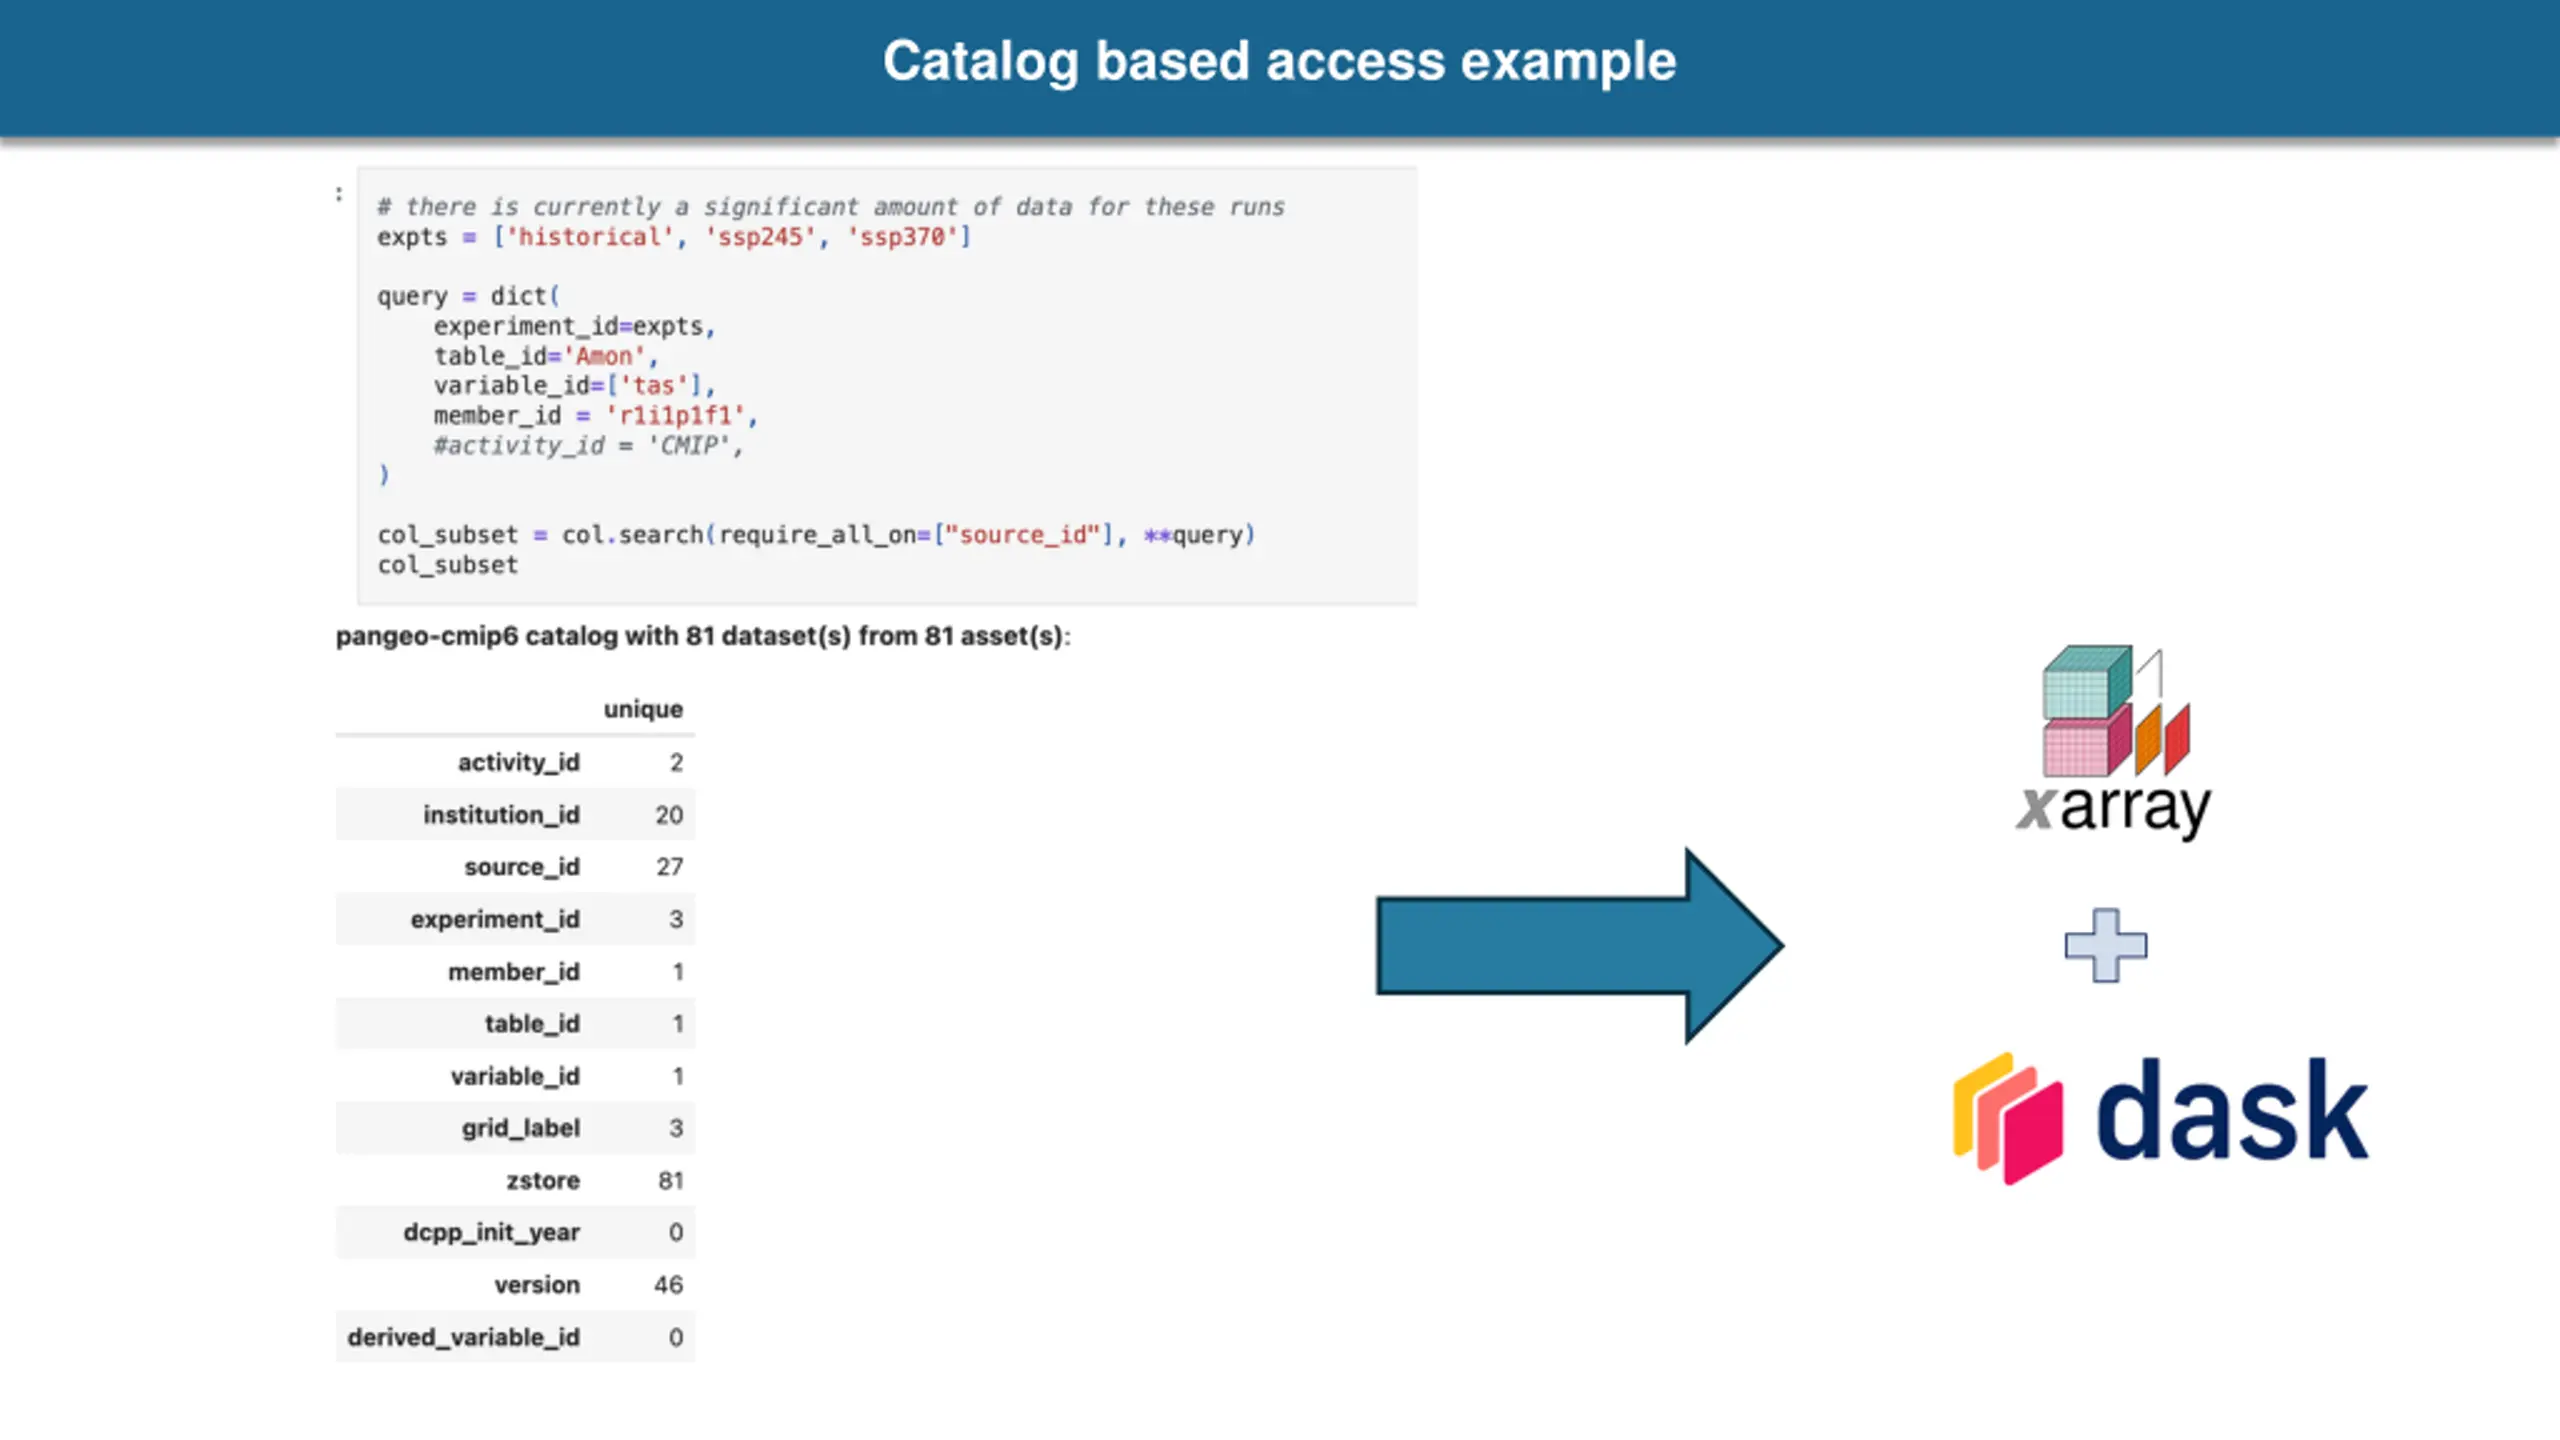Viewport: 2560px width, 1440px height.
Task: Click the dcpp_init_year row label
Action: [491, 1232]
